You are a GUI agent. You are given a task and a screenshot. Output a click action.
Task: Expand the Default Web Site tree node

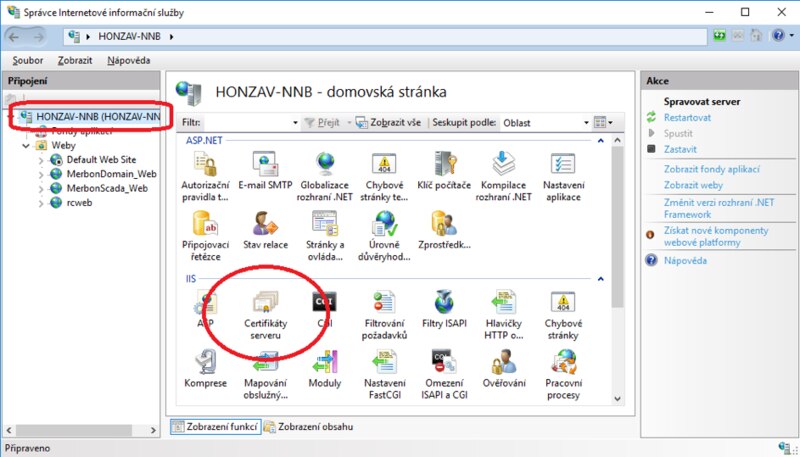(40, 160)
